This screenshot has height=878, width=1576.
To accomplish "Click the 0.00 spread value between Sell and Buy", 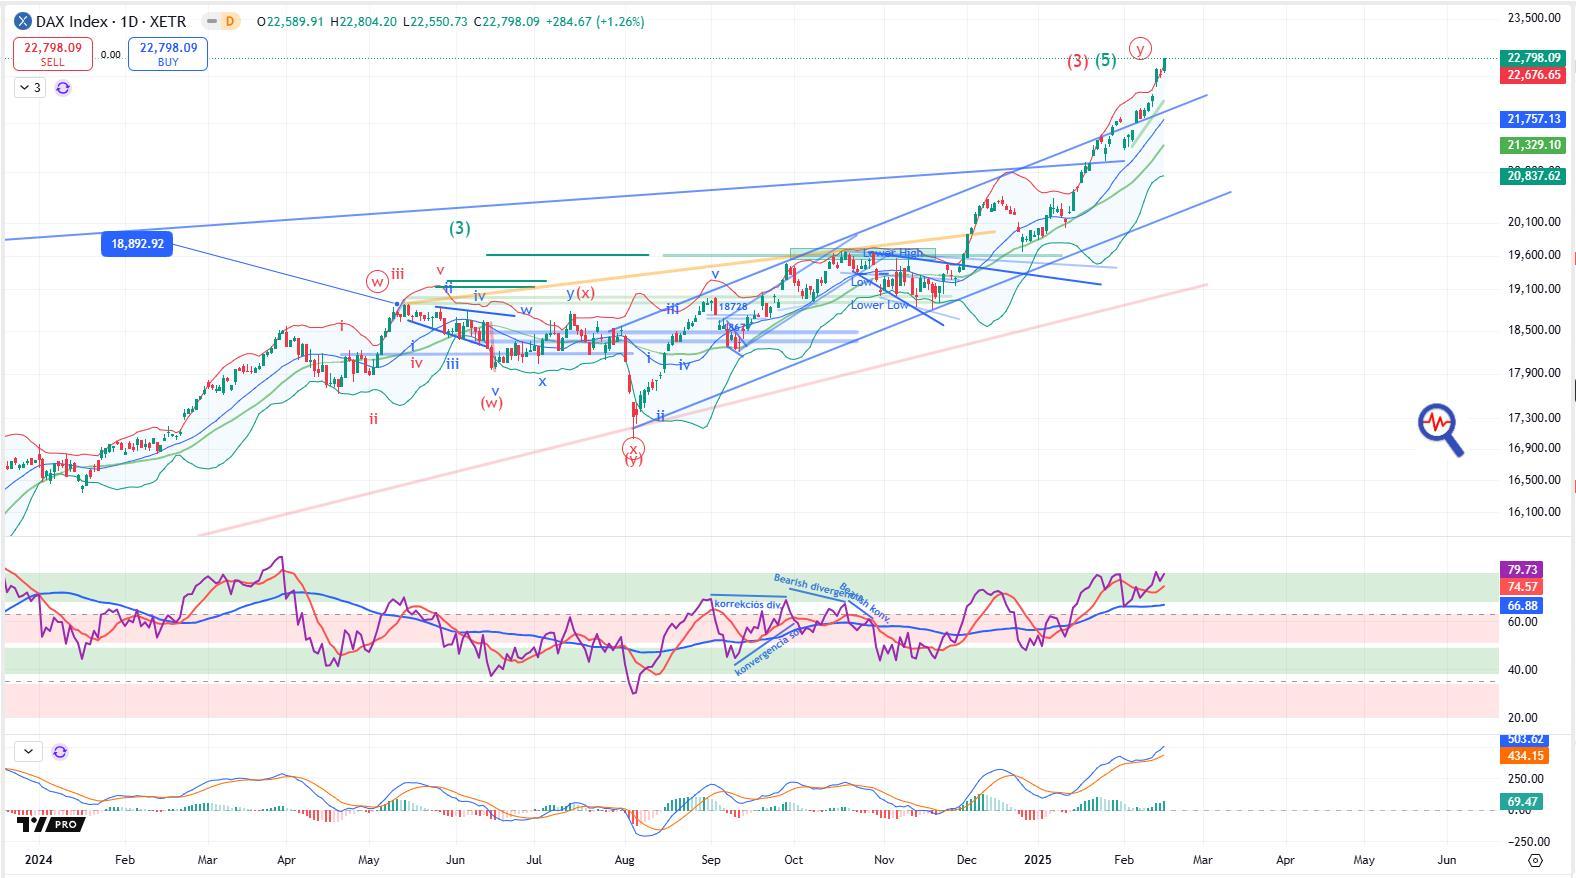I will (x=110, y=55).
